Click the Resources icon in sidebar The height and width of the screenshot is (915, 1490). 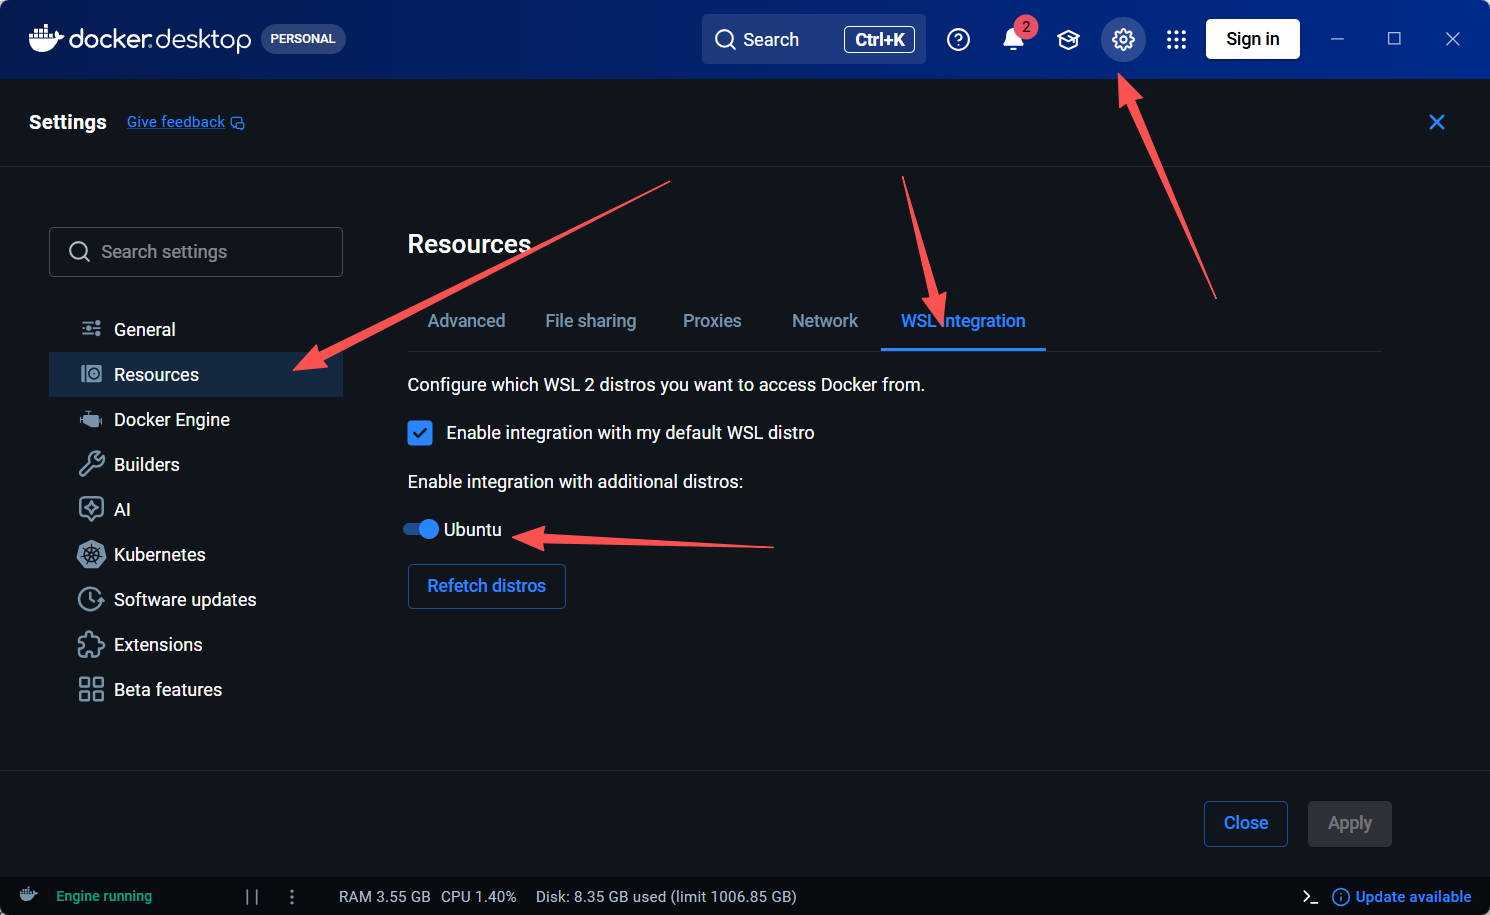click(91, 374)
